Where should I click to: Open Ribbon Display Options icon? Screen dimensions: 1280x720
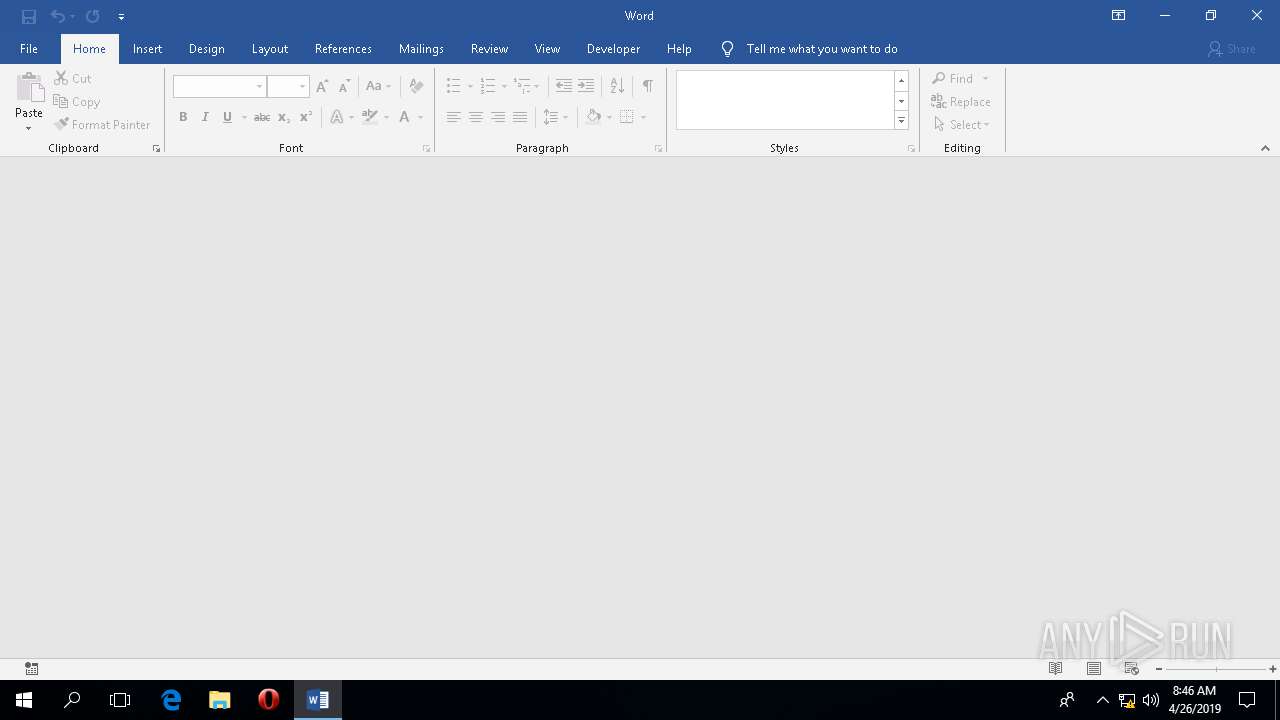click(x=1119, y=16)
